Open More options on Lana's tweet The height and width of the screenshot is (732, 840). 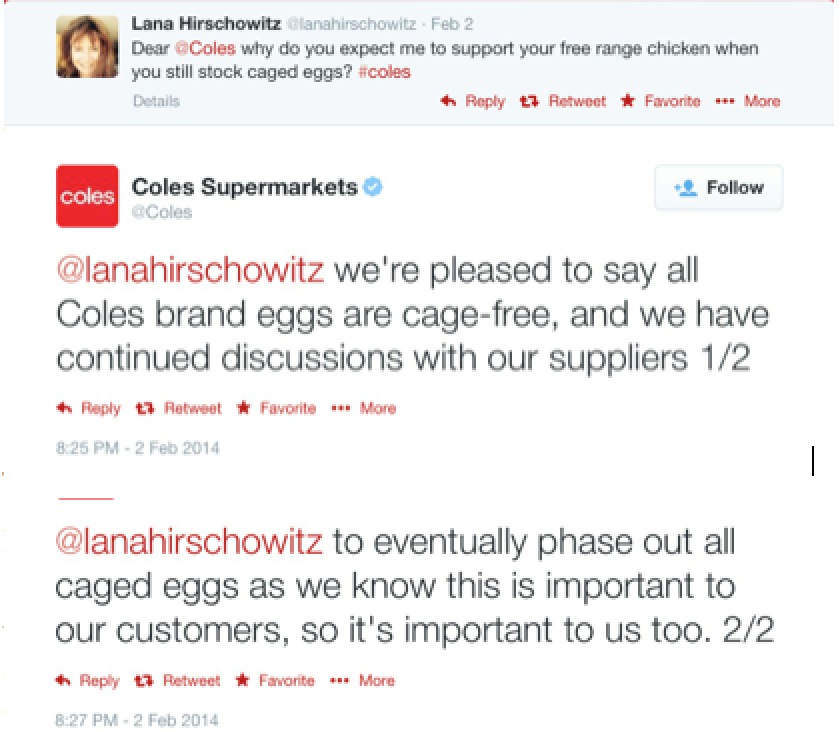pos(748,101)
